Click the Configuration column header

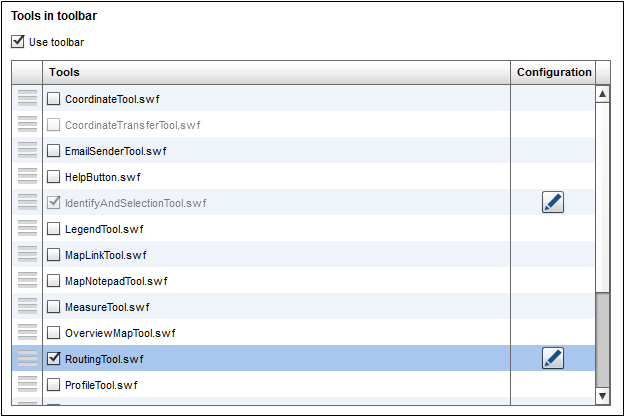click(x=554, y=72)
